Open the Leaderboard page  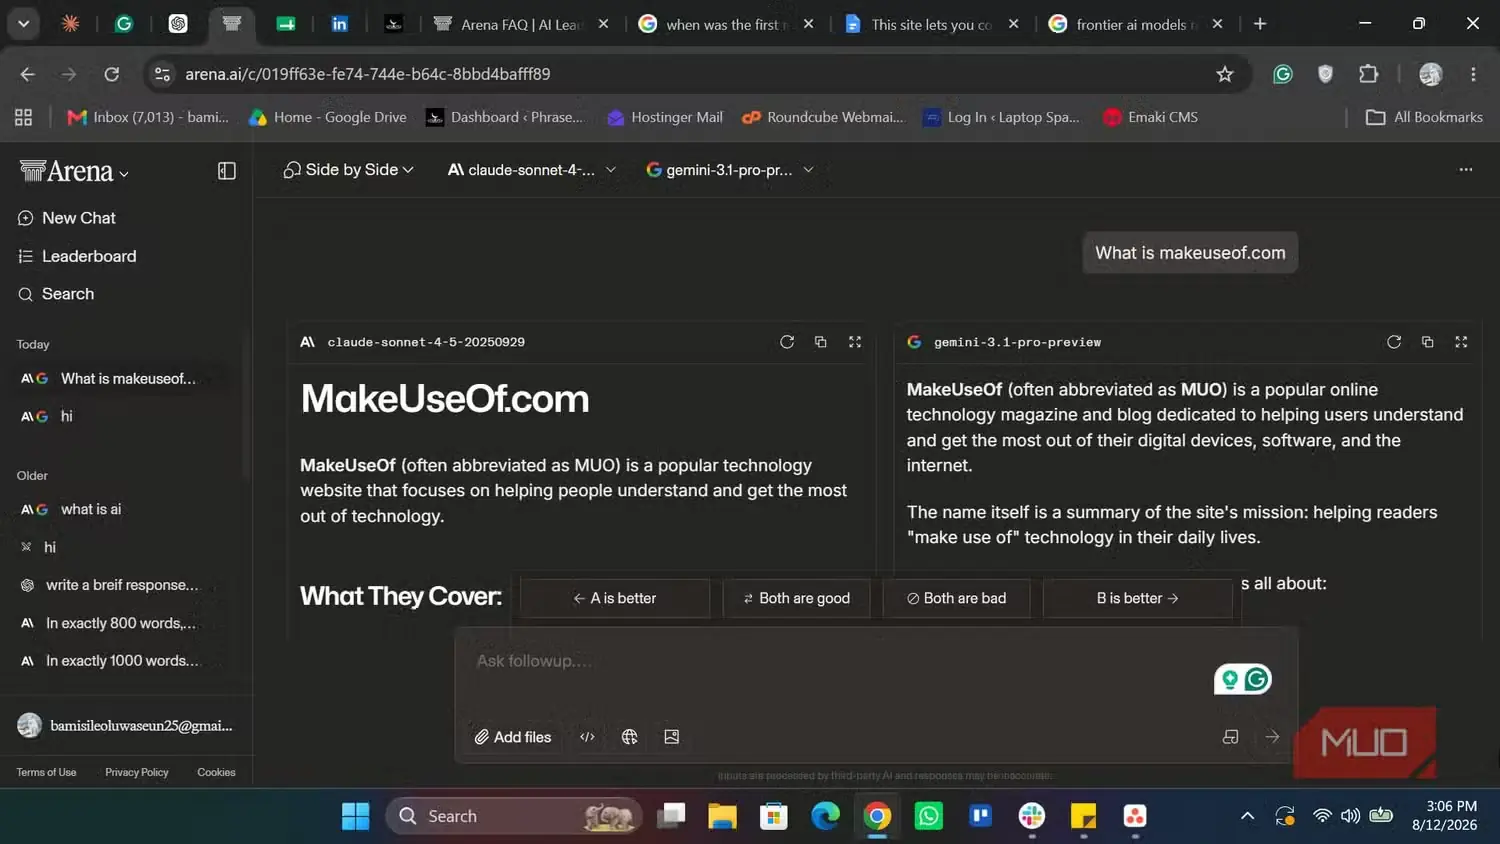pos(77,256)
